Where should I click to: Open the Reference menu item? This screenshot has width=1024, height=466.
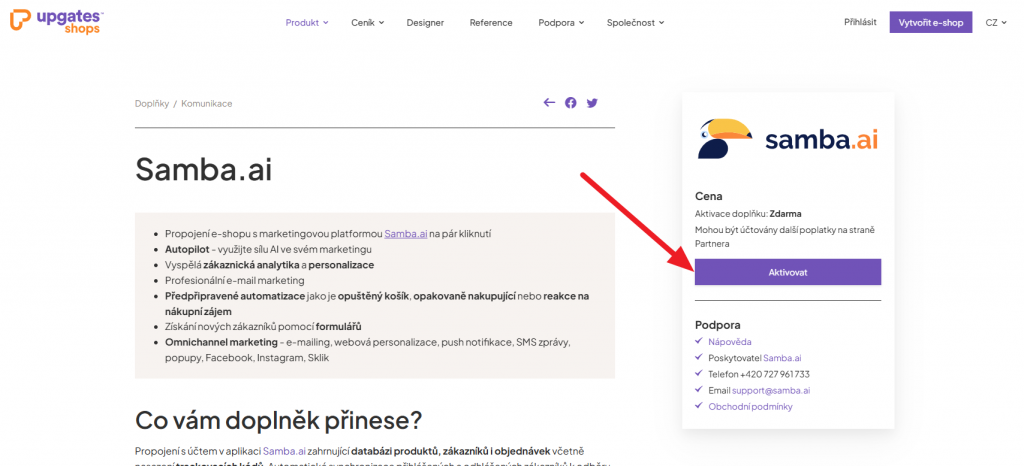coord(491,22)
